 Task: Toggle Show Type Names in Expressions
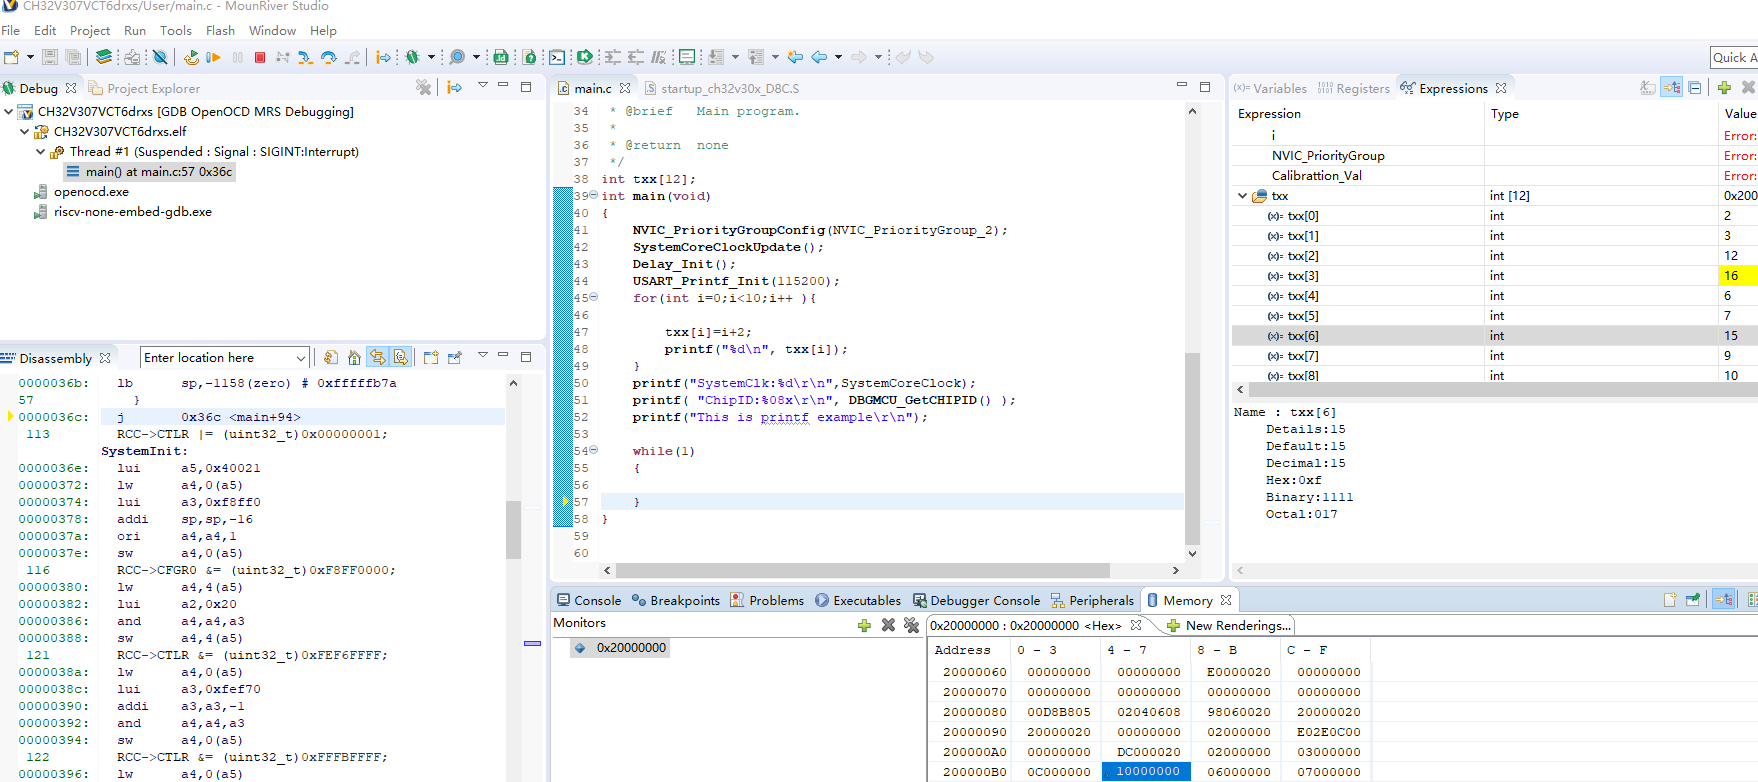(x=1648, y=88)
